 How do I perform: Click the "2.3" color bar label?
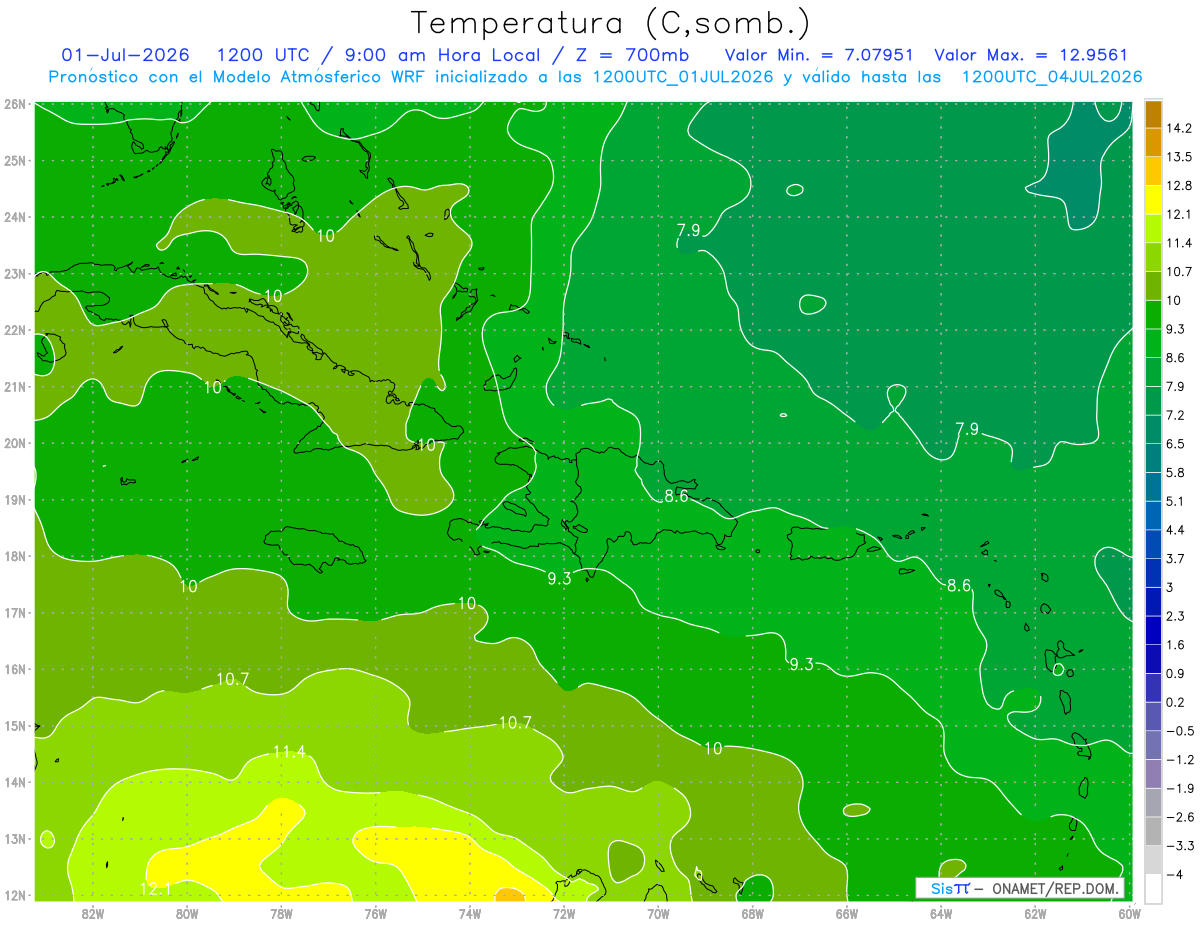click(x=1176, y=616)
